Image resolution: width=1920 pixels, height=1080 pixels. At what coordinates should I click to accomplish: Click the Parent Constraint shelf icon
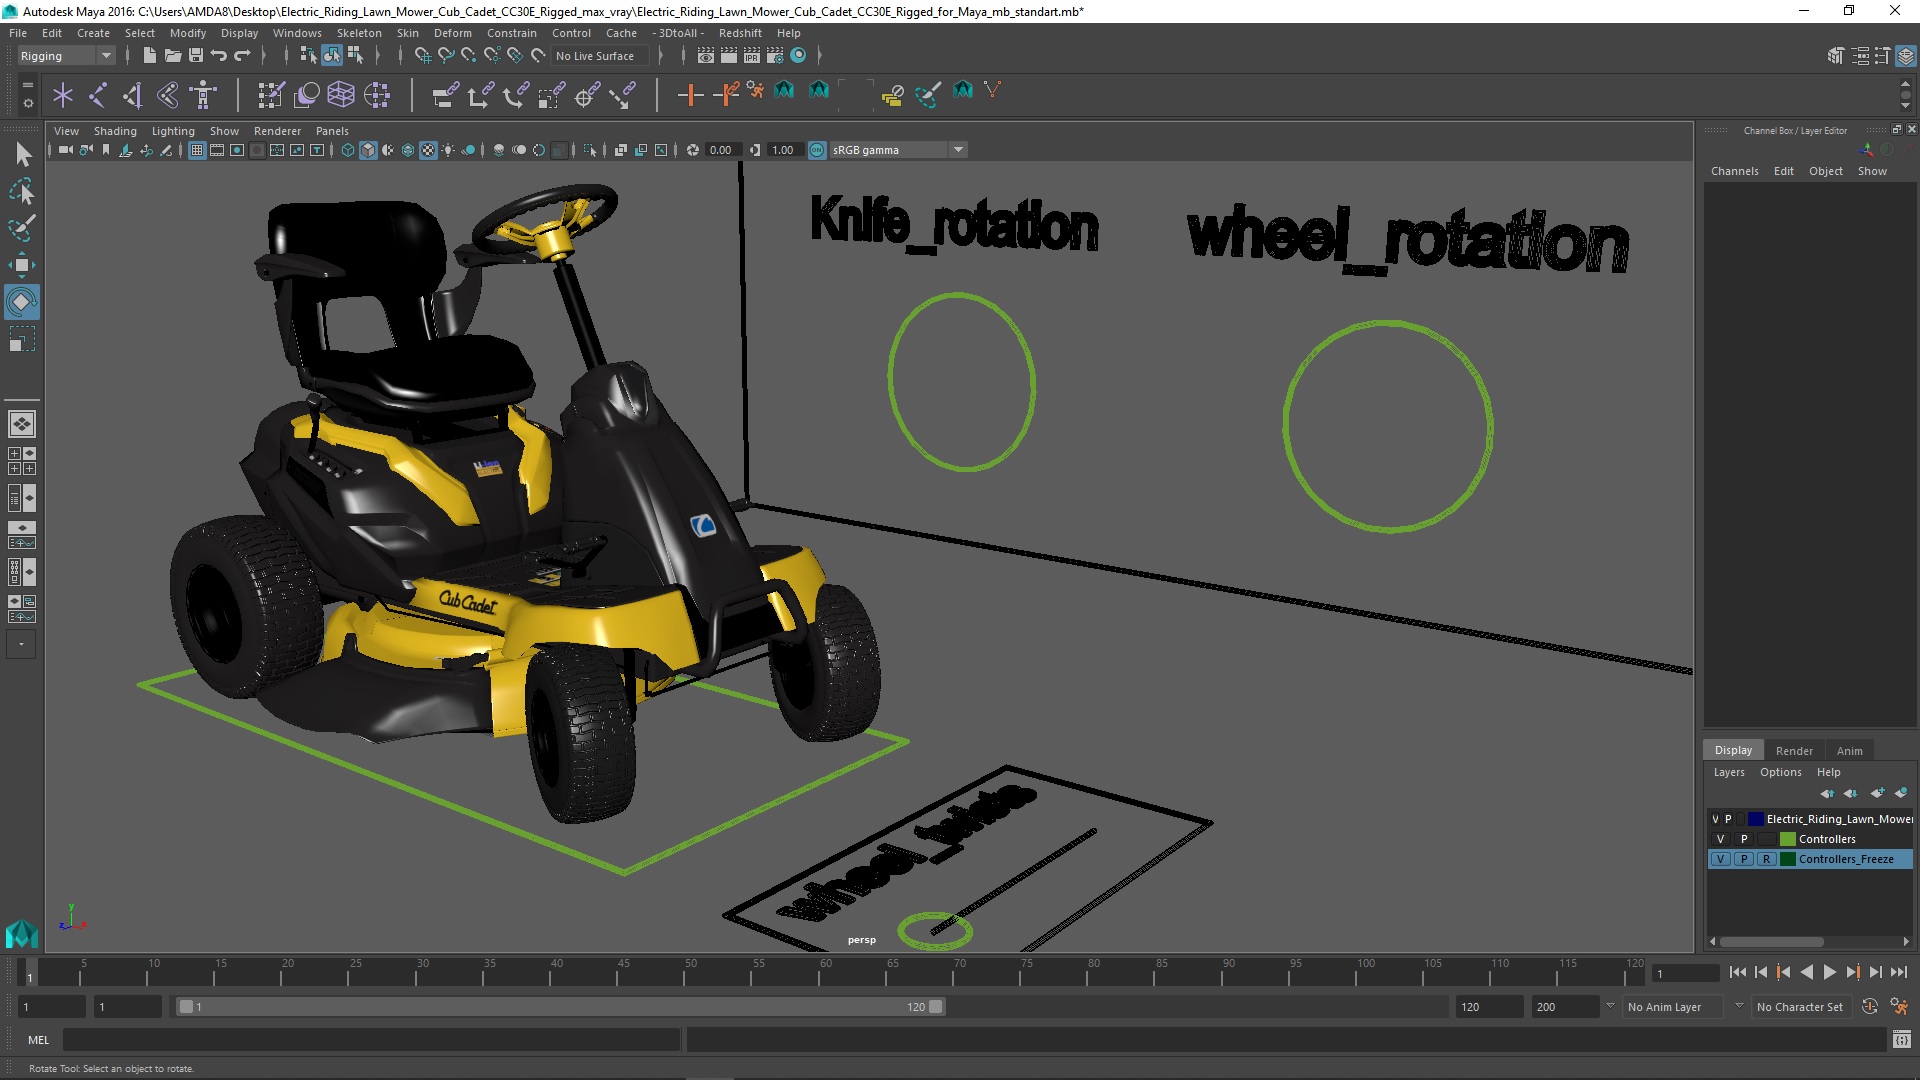pos(446,95)
